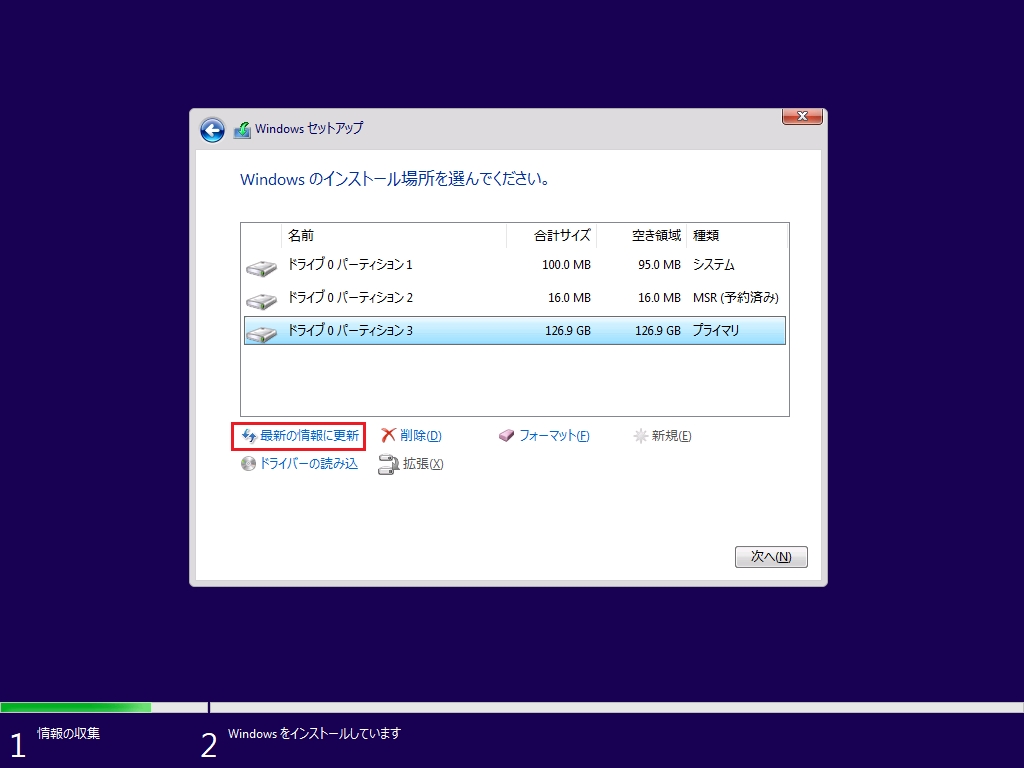Select ドライブ 0 パーティション 2 row
Screen dimensions: 1024x768
(515, 298)
